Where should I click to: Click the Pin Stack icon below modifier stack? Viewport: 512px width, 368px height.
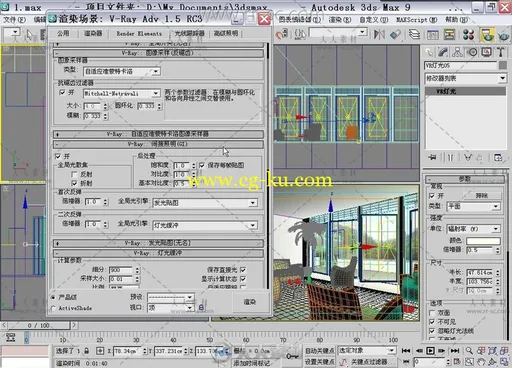pyautogui.click(x=433, y=157)
